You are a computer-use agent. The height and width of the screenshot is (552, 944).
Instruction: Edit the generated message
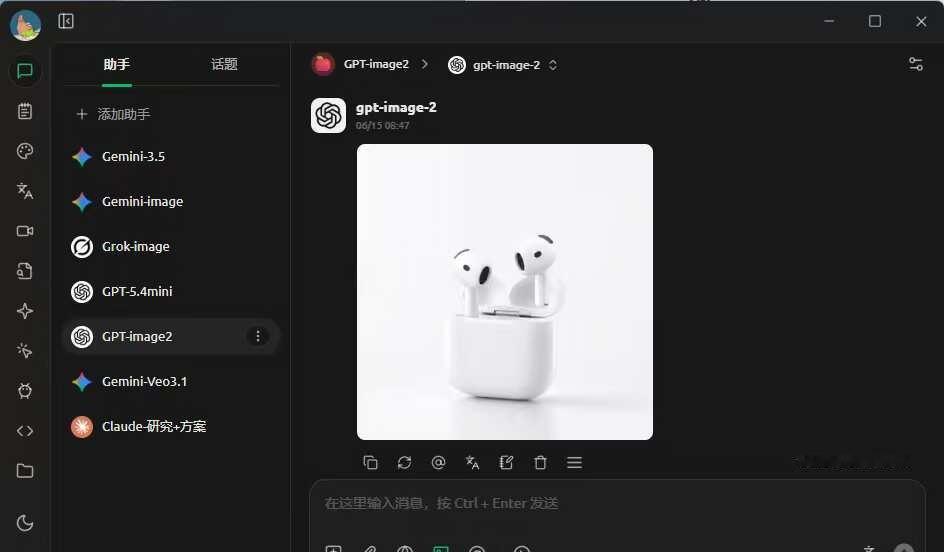(506, 462)
